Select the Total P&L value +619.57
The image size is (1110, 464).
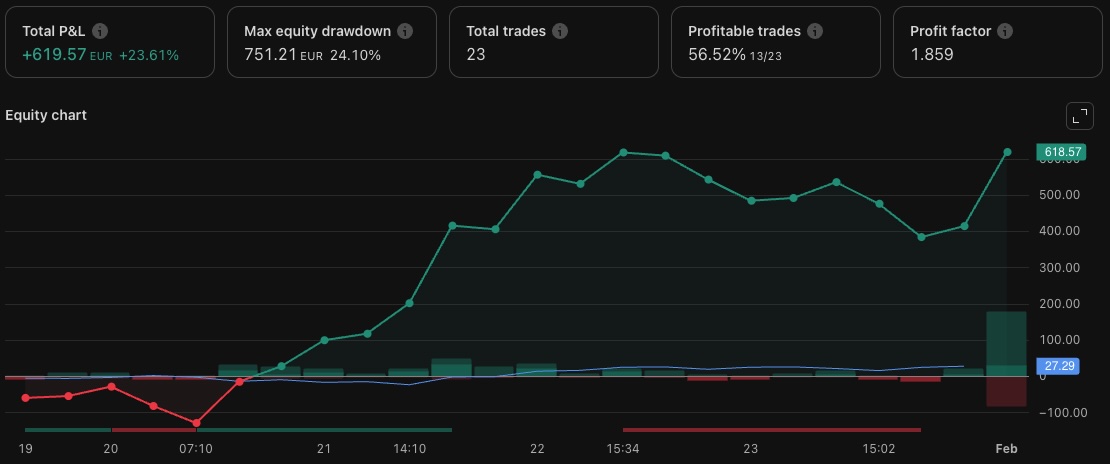[54, 54]
